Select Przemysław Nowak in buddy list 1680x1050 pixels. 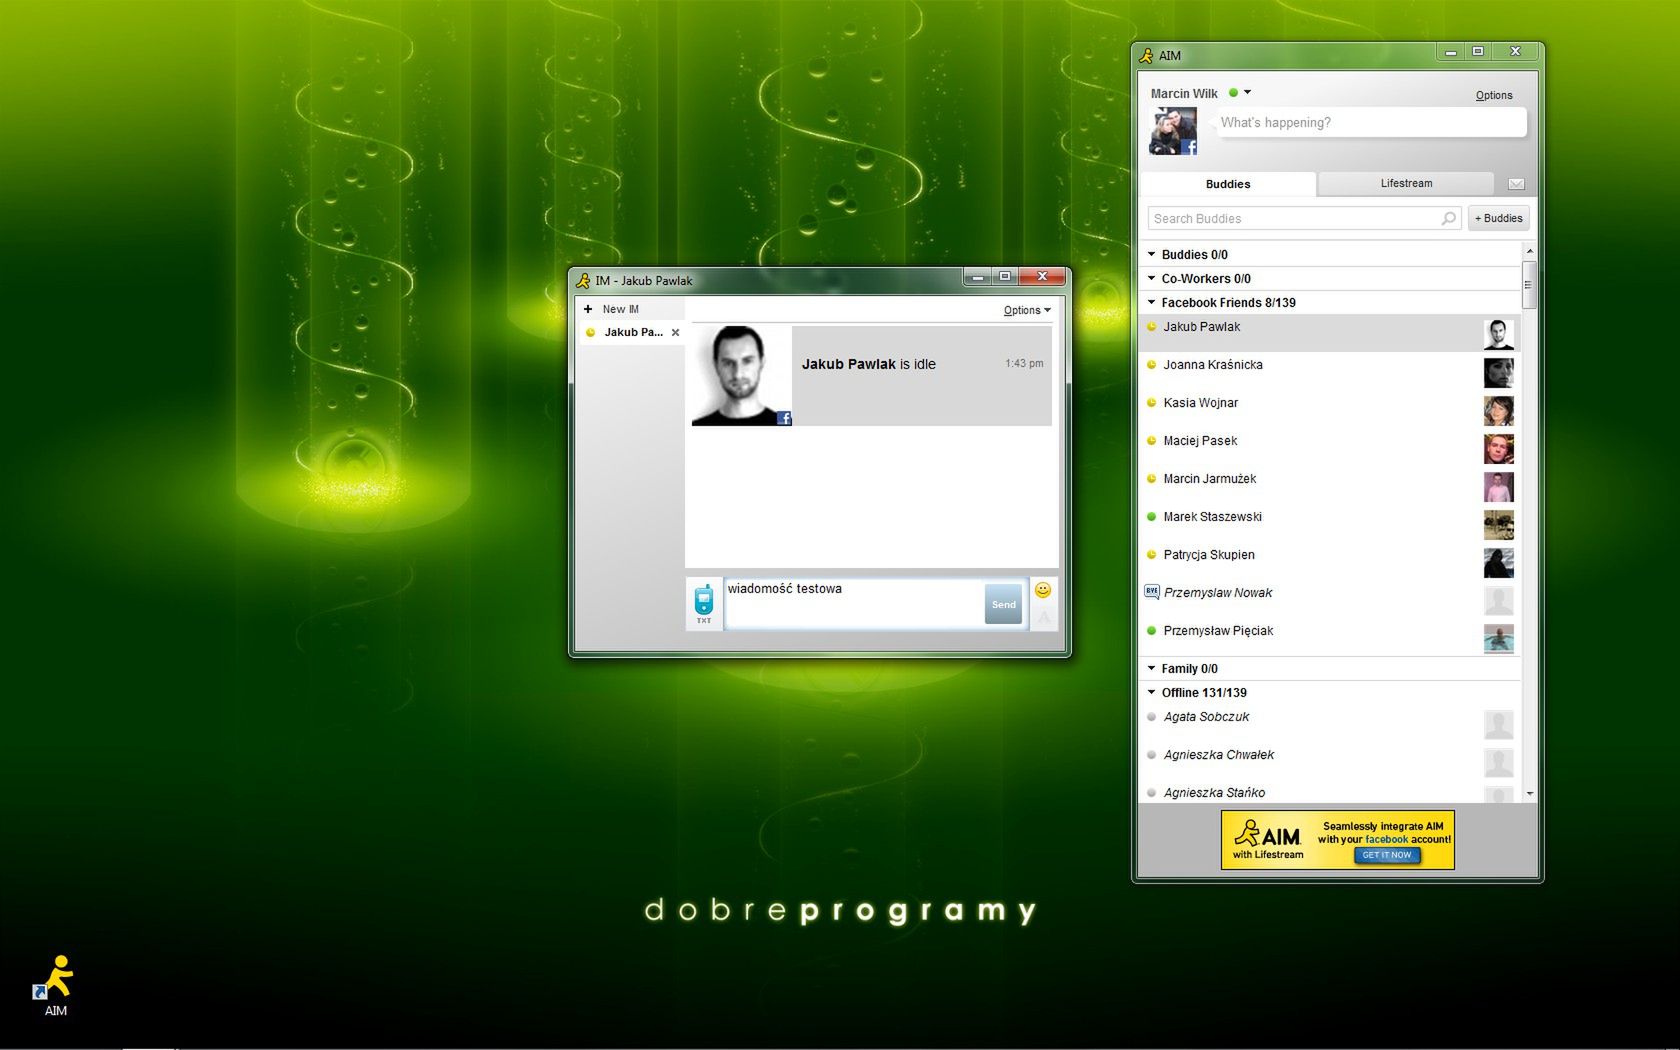(x=1330, y=600)
